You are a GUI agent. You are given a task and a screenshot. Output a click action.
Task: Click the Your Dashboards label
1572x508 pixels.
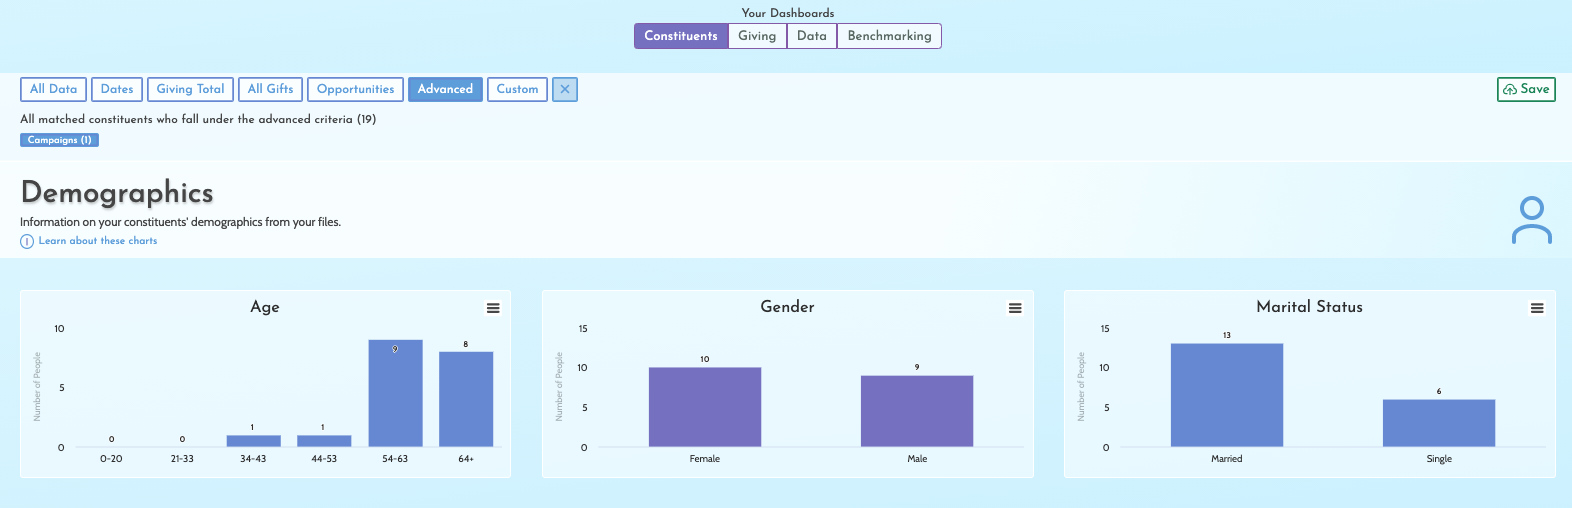(788, 13)
